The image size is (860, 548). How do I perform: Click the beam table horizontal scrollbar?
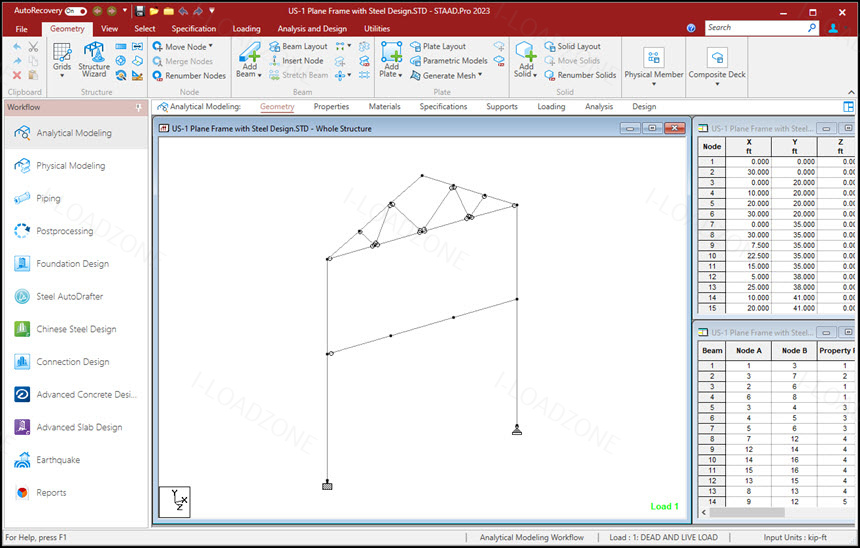tap(746, 512)
